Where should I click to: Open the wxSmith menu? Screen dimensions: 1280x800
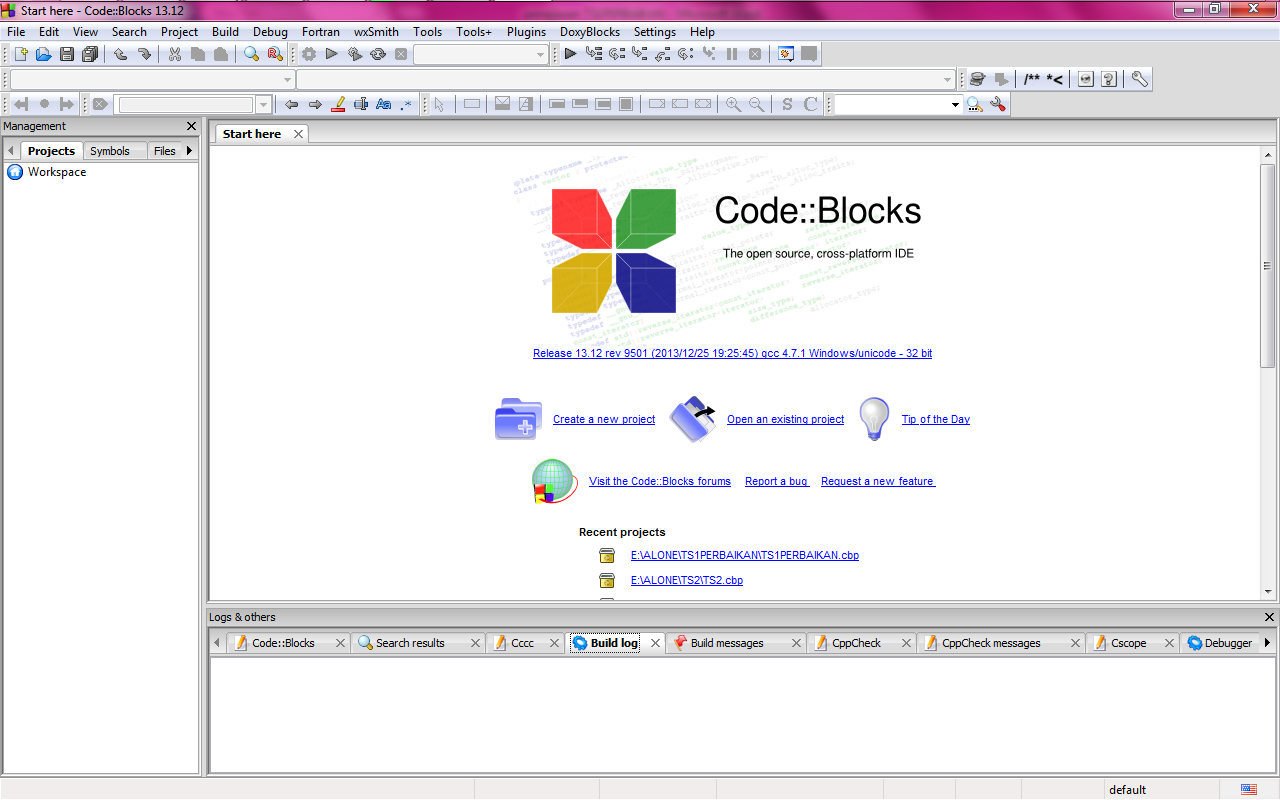376,32
